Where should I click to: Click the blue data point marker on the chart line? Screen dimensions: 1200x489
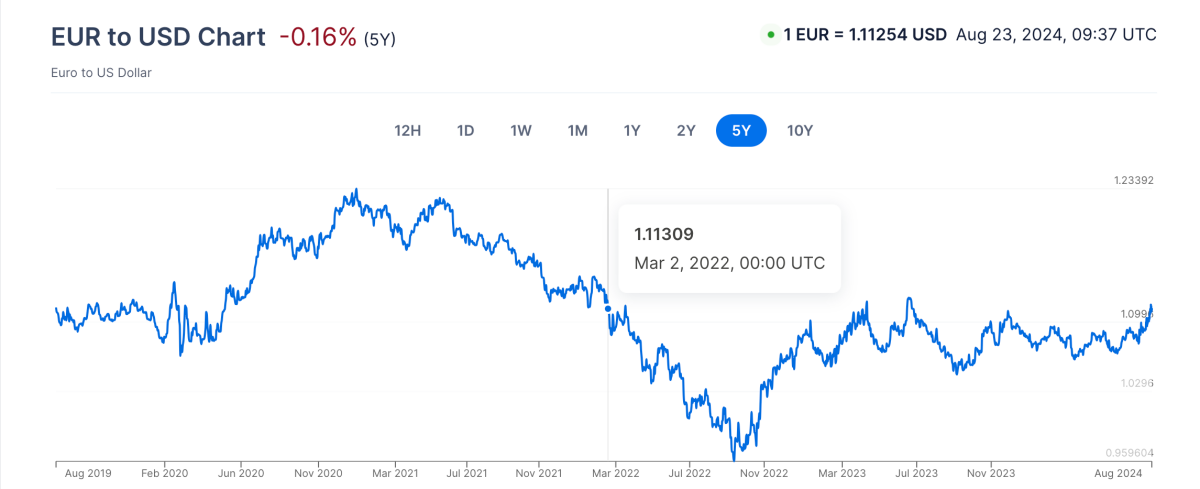(x=608, y=308)
